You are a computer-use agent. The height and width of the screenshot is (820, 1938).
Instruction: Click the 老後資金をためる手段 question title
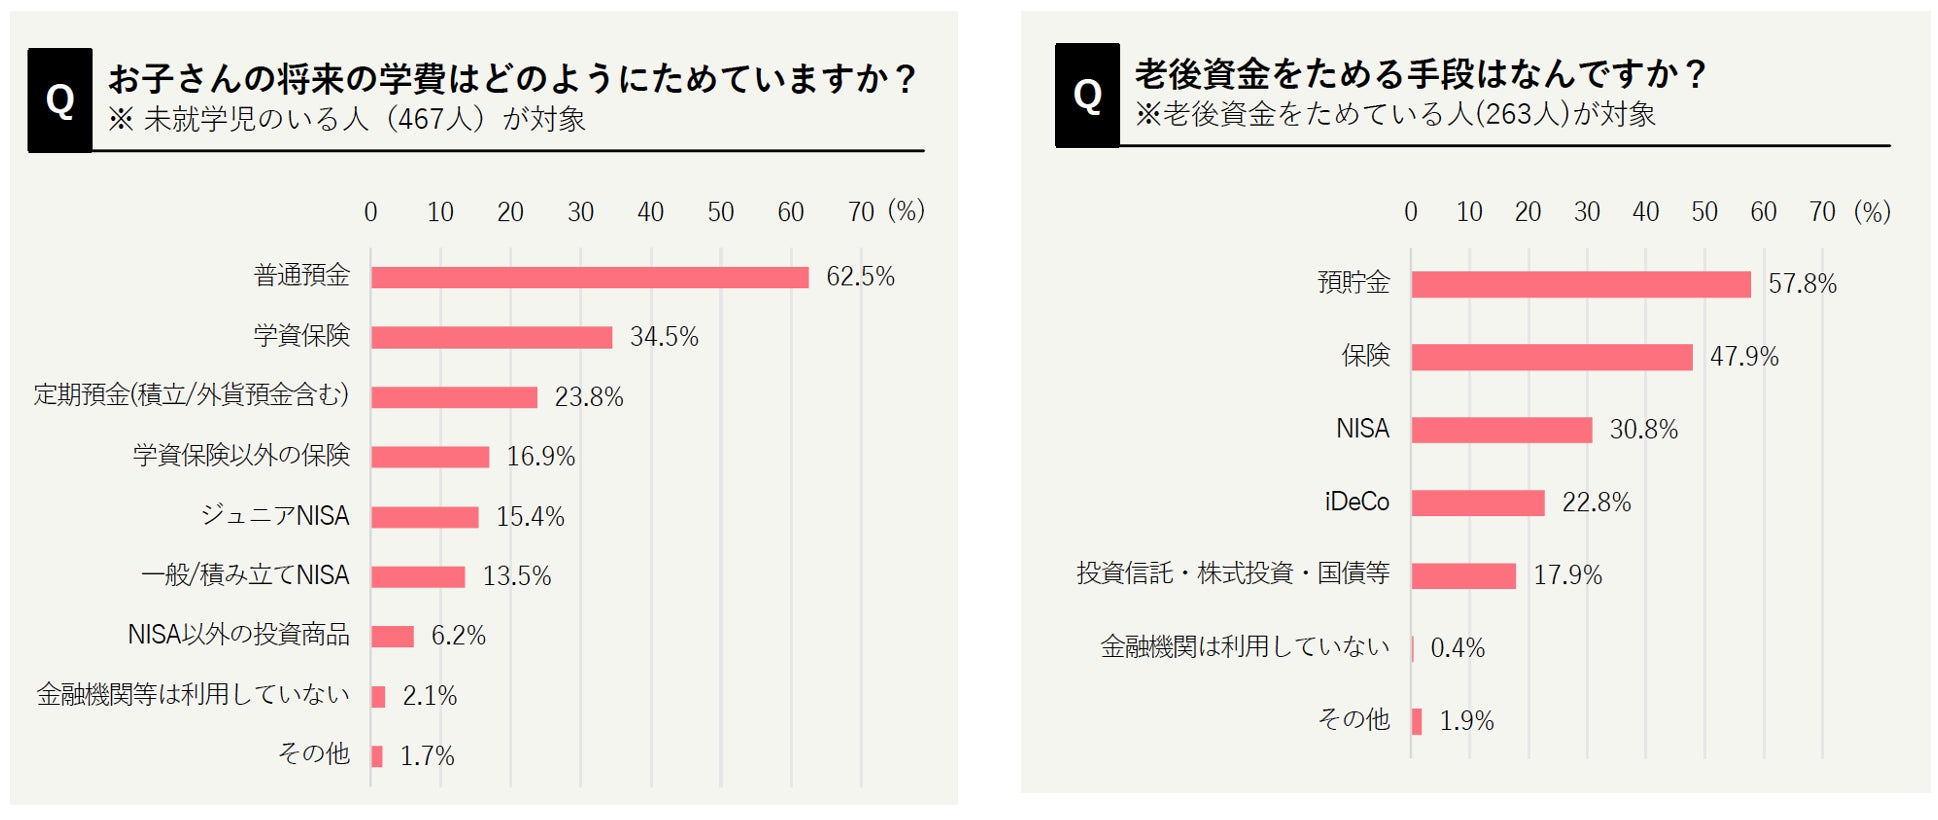pos(1419,74)
